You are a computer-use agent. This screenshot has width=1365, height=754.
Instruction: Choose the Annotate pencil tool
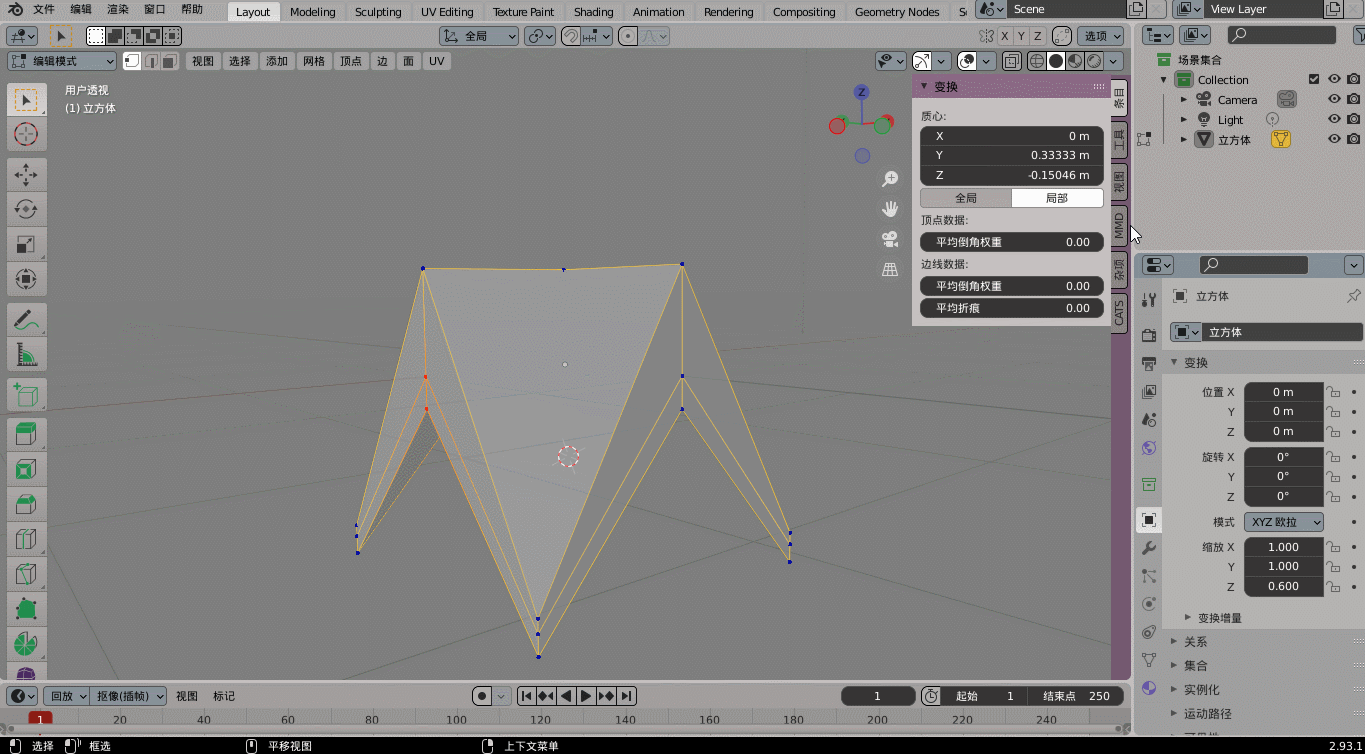pyautogui.click(x=27, y=320)
